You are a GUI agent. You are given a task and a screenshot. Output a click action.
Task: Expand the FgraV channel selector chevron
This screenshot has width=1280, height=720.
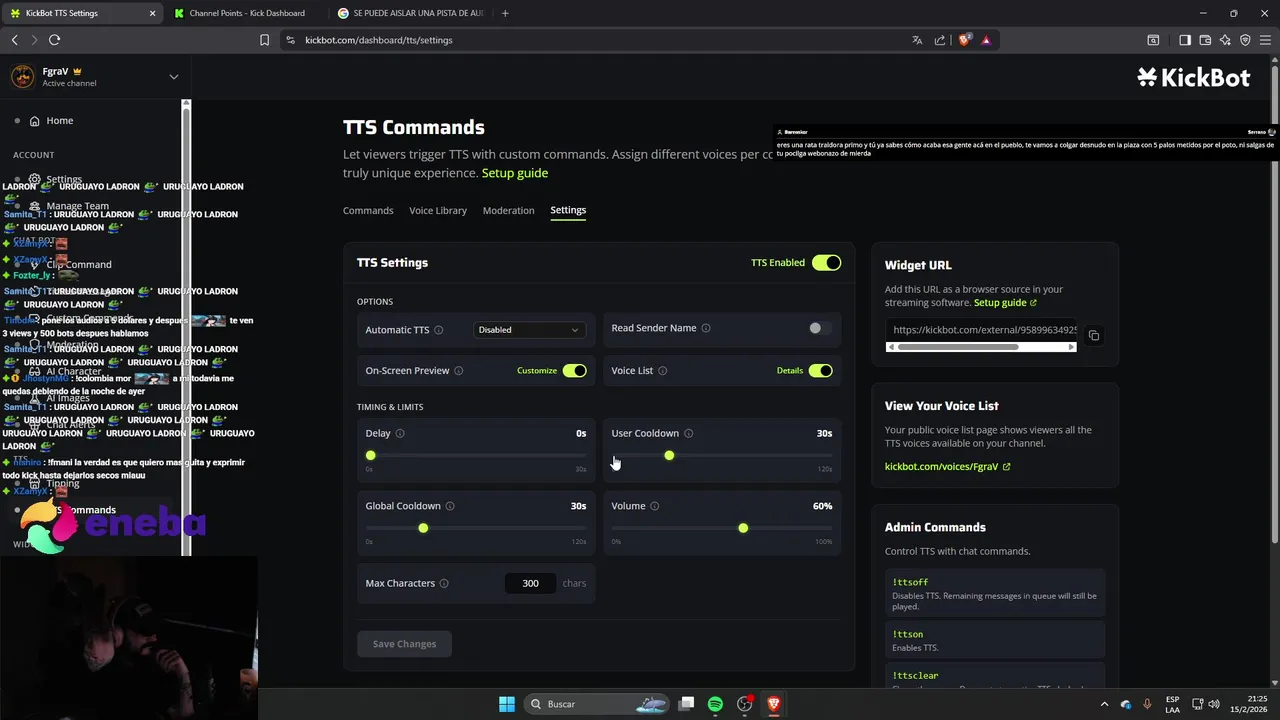173,76
